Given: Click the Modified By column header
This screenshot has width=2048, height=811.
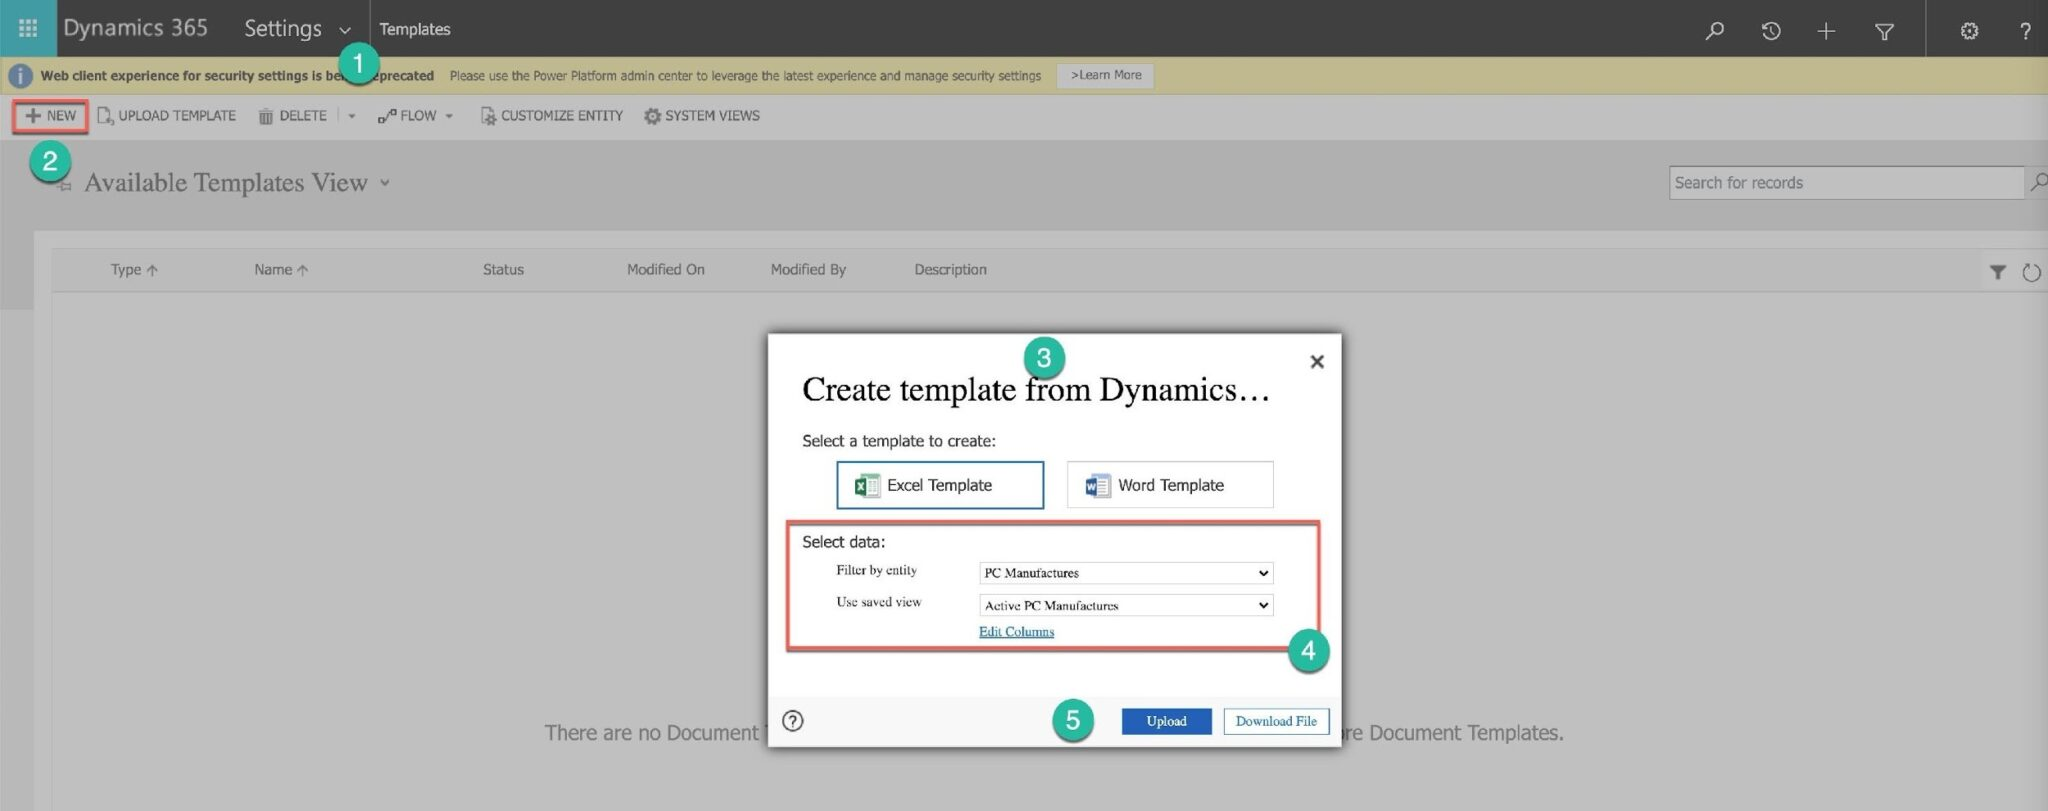Looking at the screenshot, I should 808,270.
